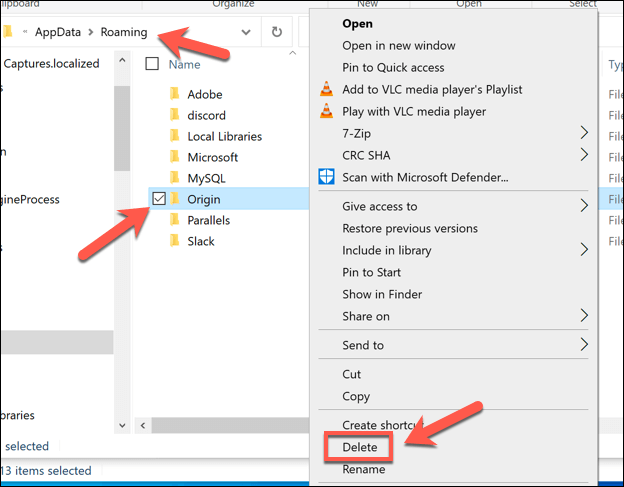Screen dimensions: 624x487
Task: Choose Delete from the context menu
Action: point(360,447)
